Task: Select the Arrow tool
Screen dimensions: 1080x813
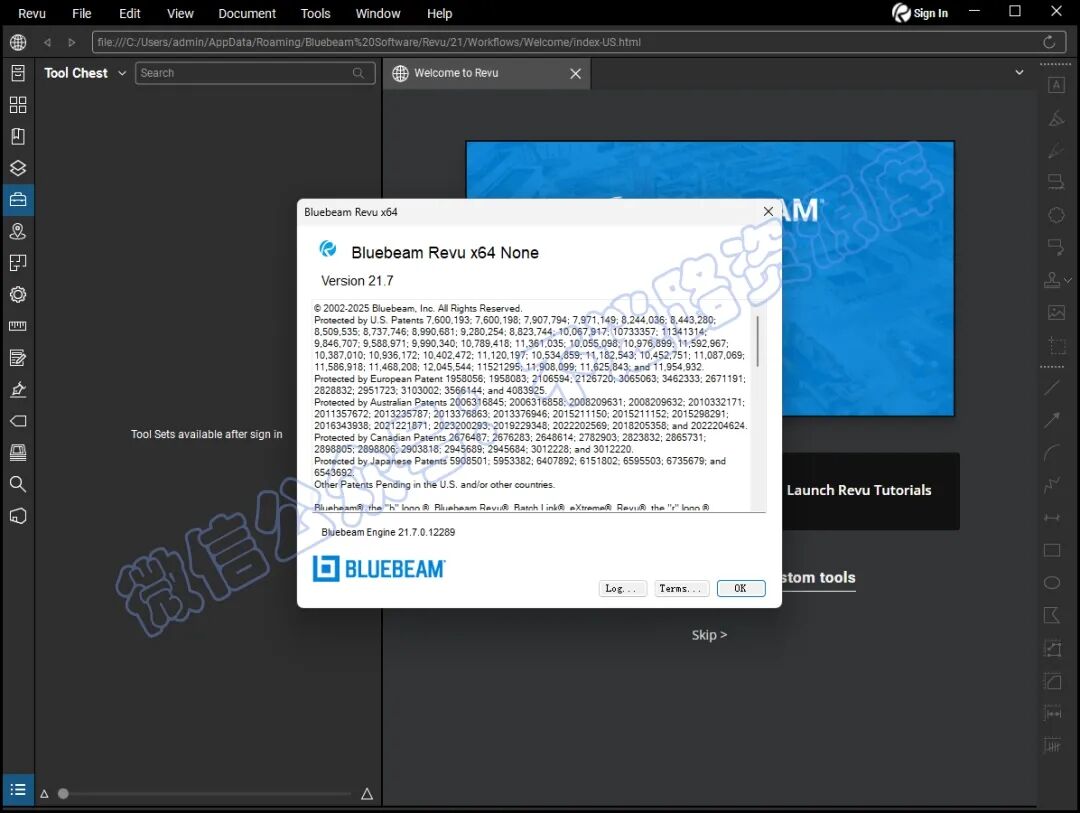Action: coord(1052,420)
